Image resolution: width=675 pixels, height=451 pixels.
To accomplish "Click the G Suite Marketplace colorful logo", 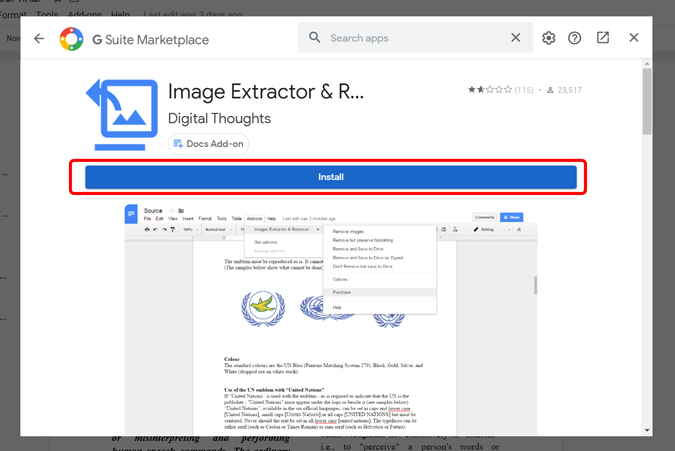I will [x=71, y=39].
